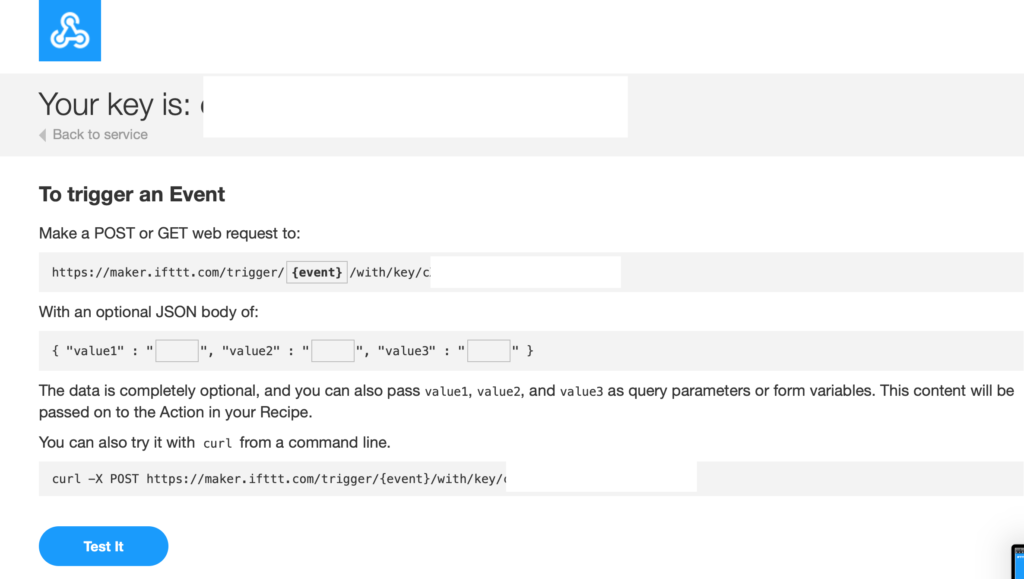This screenshot has height=579, width=1024.
Task: Click the redacted key area in the header
Action: pos(415,107)
